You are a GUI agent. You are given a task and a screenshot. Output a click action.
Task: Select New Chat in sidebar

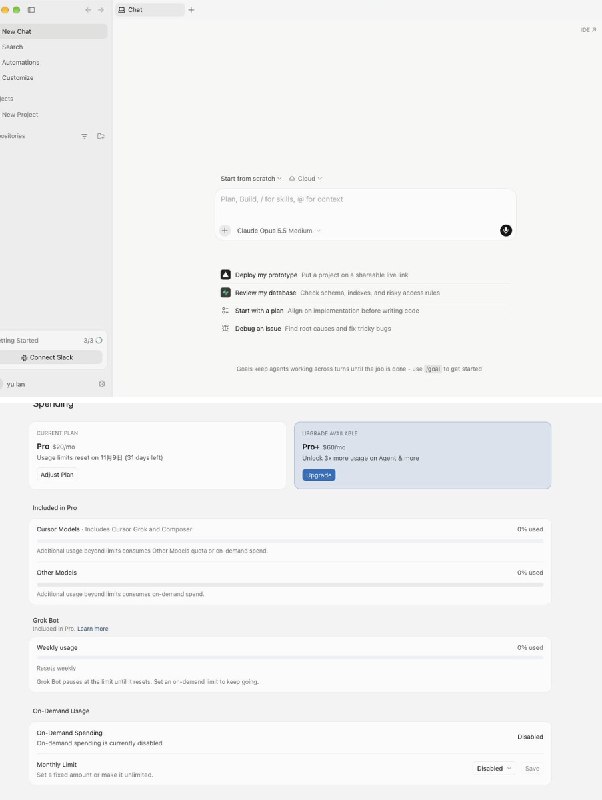[53, 31]
